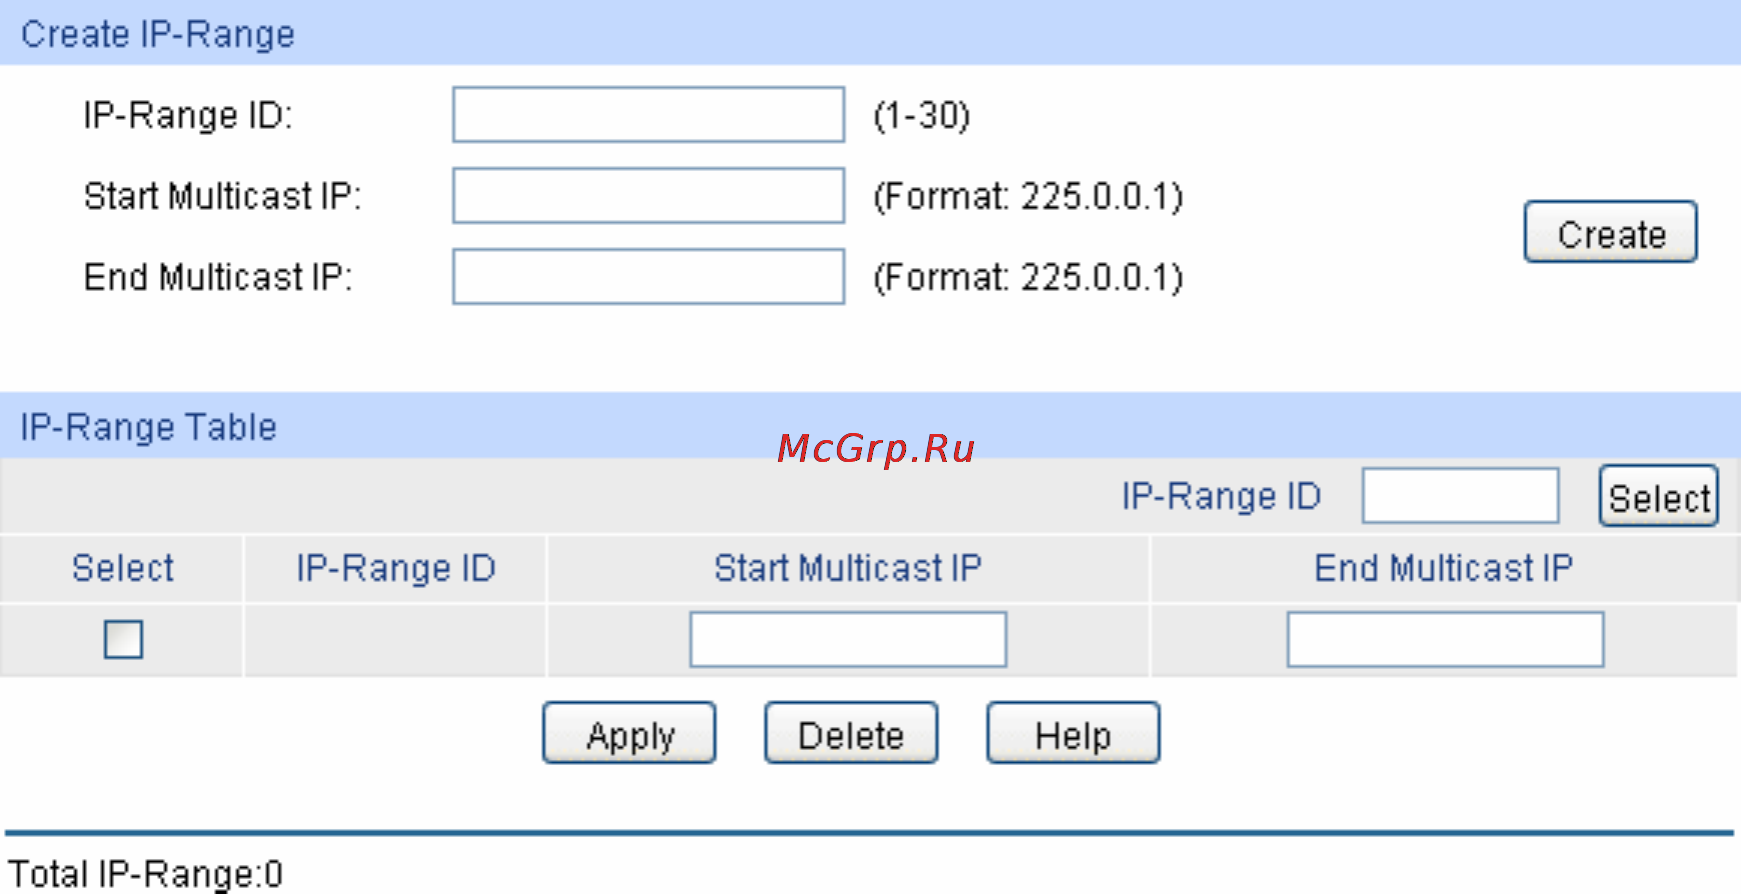Click the Create IP-Range section title
1741x894 pixels.
(x=158, y=34)
